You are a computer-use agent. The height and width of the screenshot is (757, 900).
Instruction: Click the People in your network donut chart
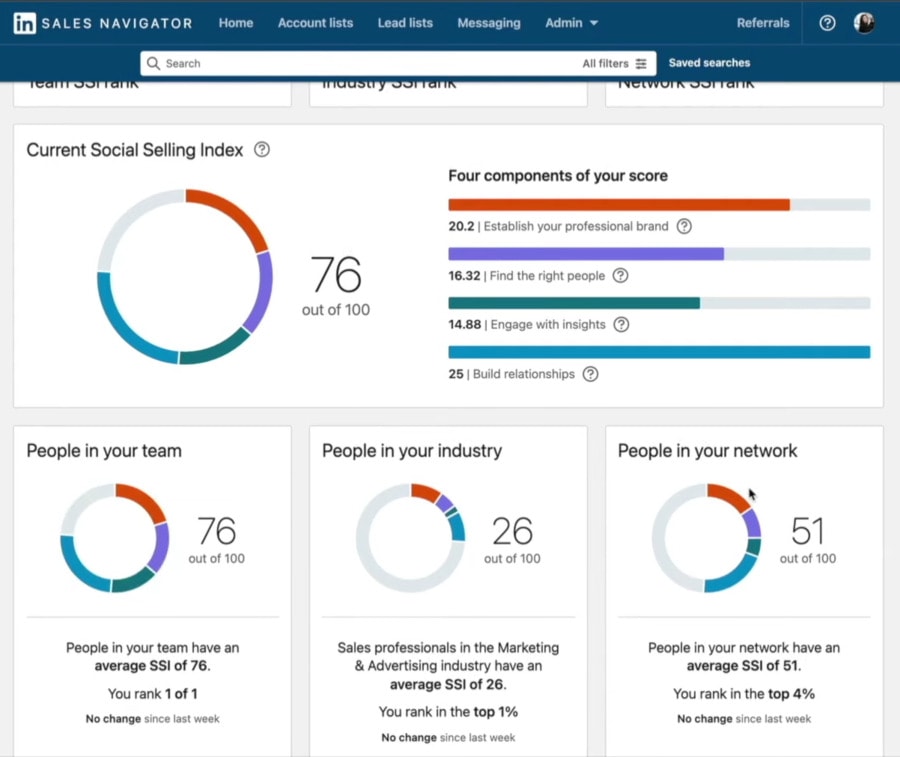click(707, 538)
